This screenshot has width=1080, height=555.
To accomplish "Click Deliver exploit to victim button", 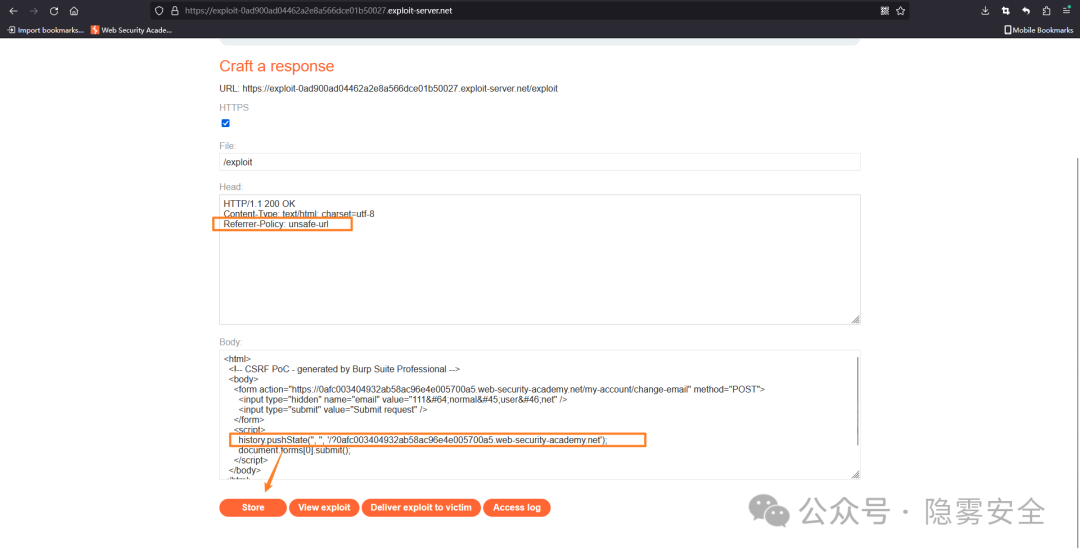I will (x=421, y=507).
